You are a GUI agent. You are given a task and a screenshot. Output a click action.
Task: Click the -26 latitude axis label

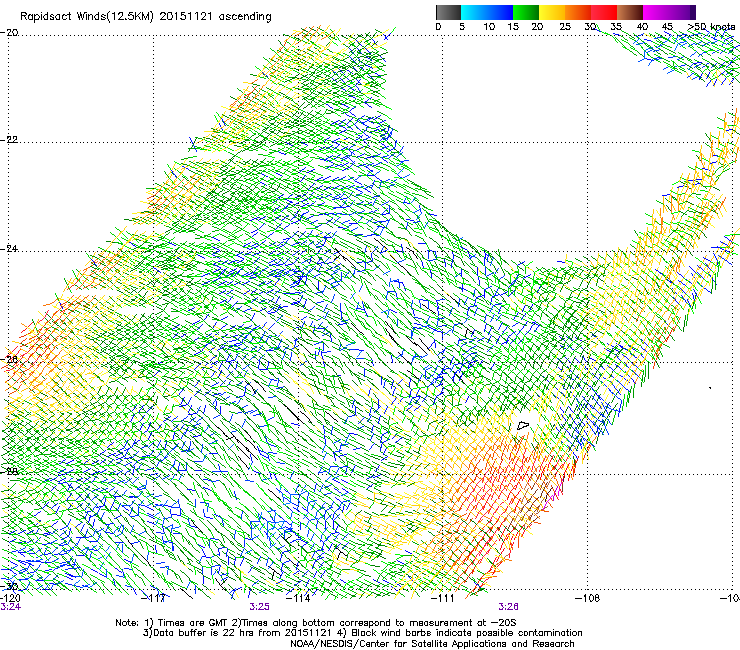click(9, 360)
